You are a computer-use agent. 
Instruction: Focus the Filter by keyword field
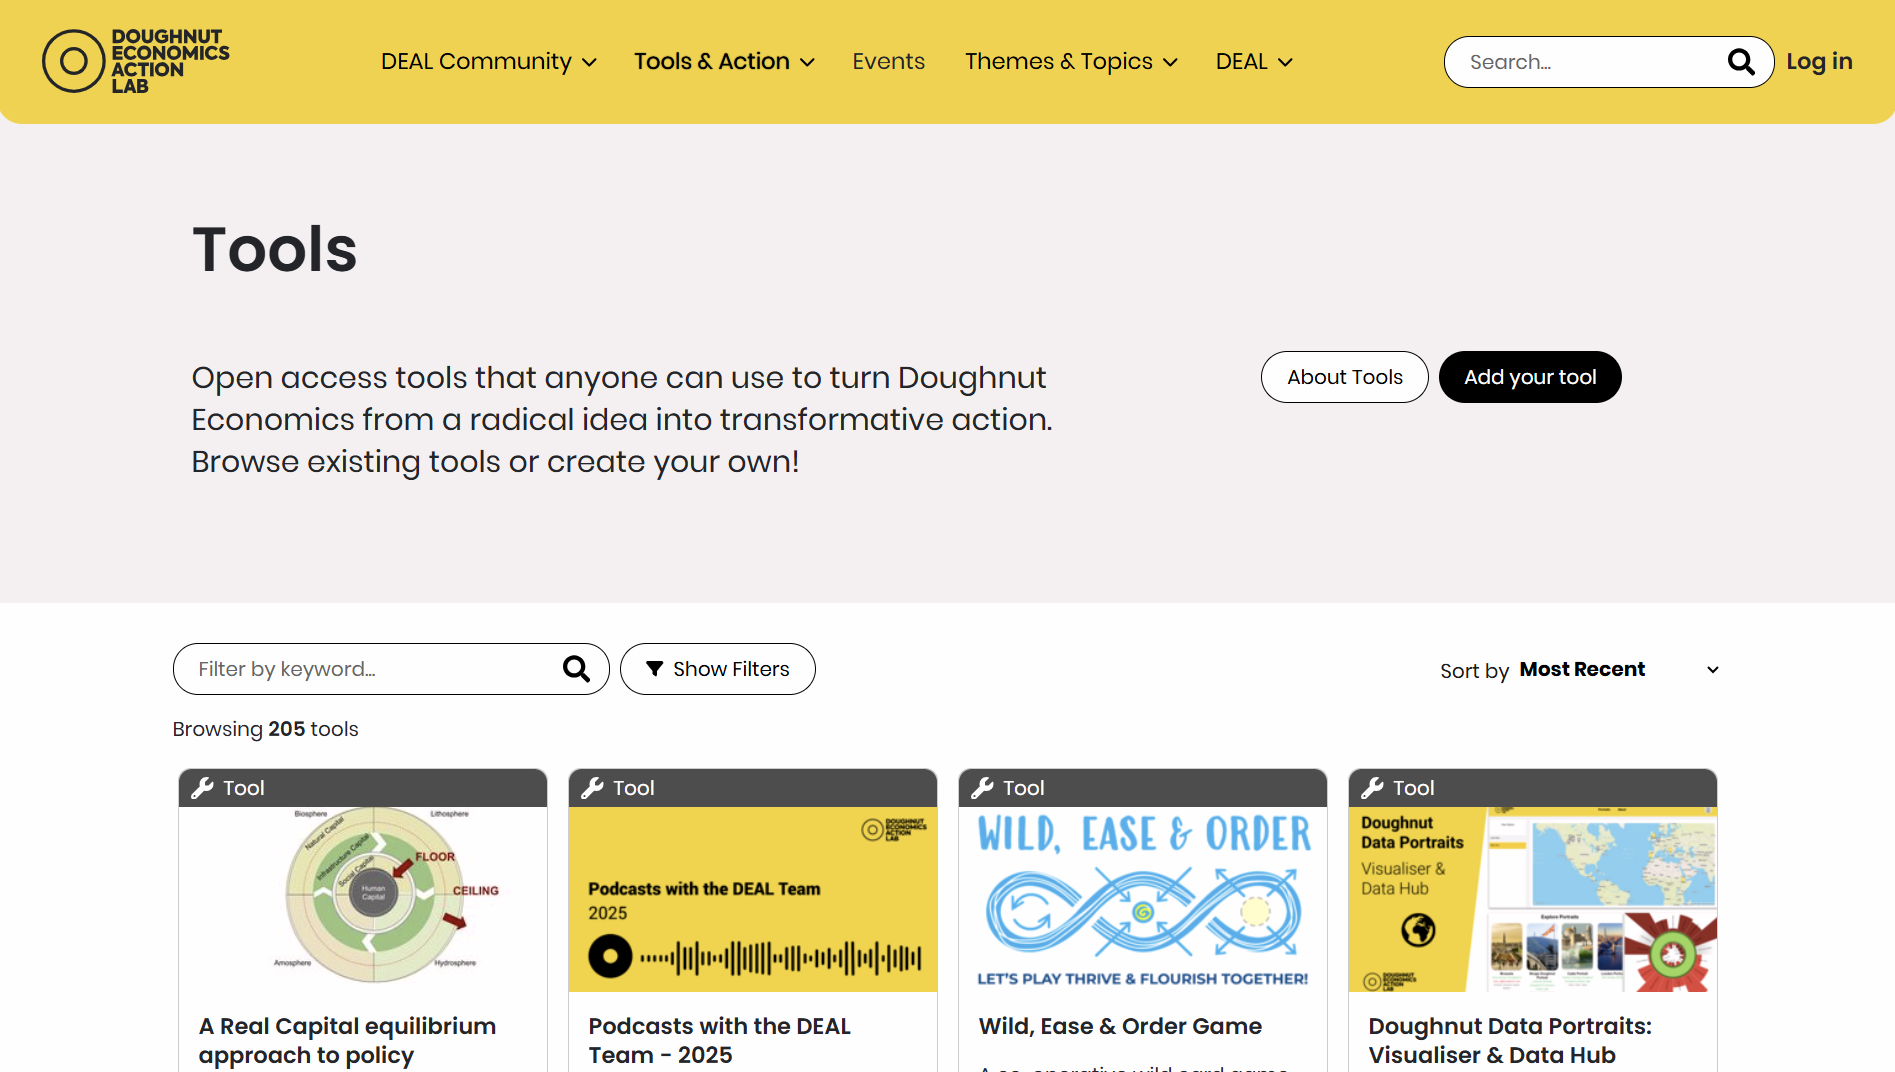coord(370,669)
